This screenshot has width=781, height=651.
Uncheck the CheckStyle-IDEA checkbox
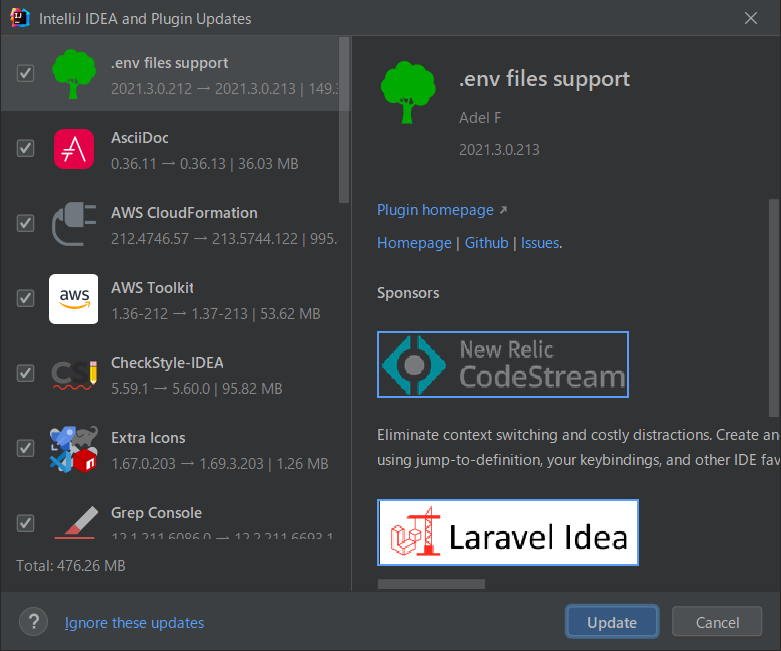25,373
